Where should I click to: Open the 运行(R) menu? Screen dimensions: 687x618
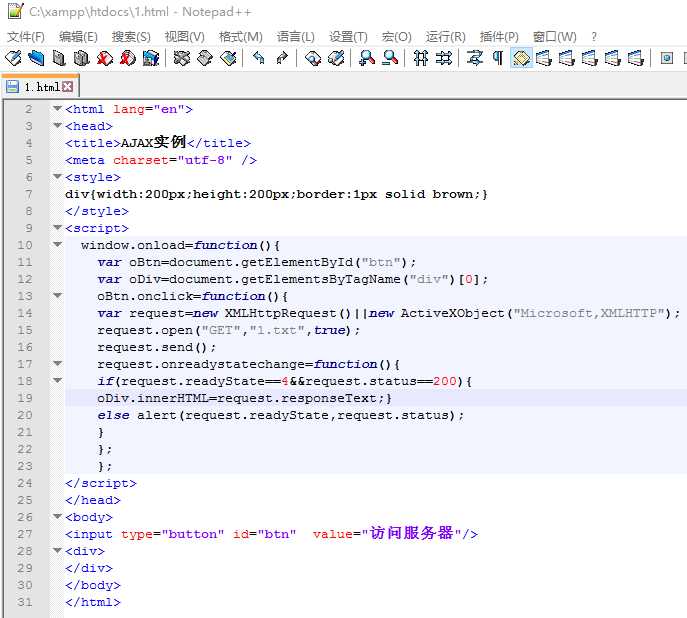point(446,37)
